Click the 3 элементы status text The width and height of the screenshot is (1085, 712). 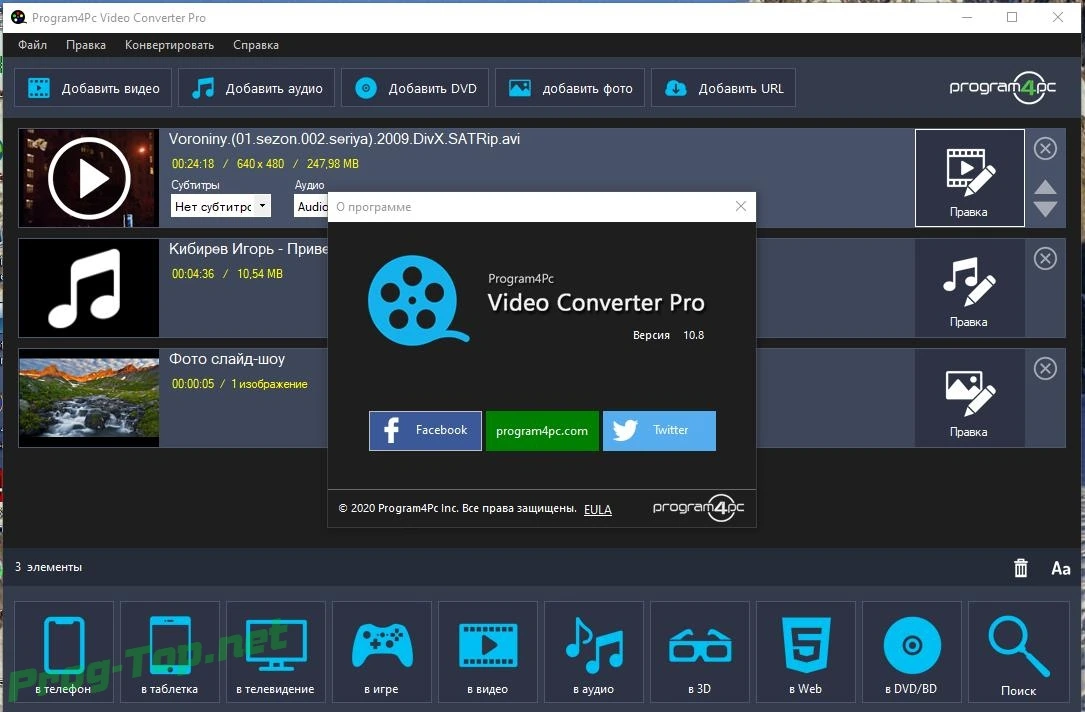pos(48,567)
